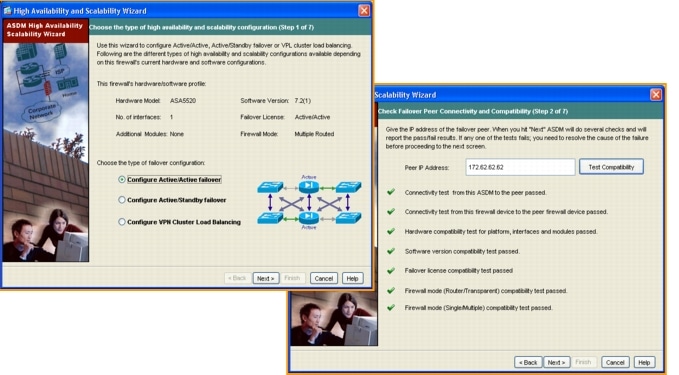Click bottom-right switch icon in failover diagram
The height and width of the screenshot is (375, 679).
click(348, 218)
